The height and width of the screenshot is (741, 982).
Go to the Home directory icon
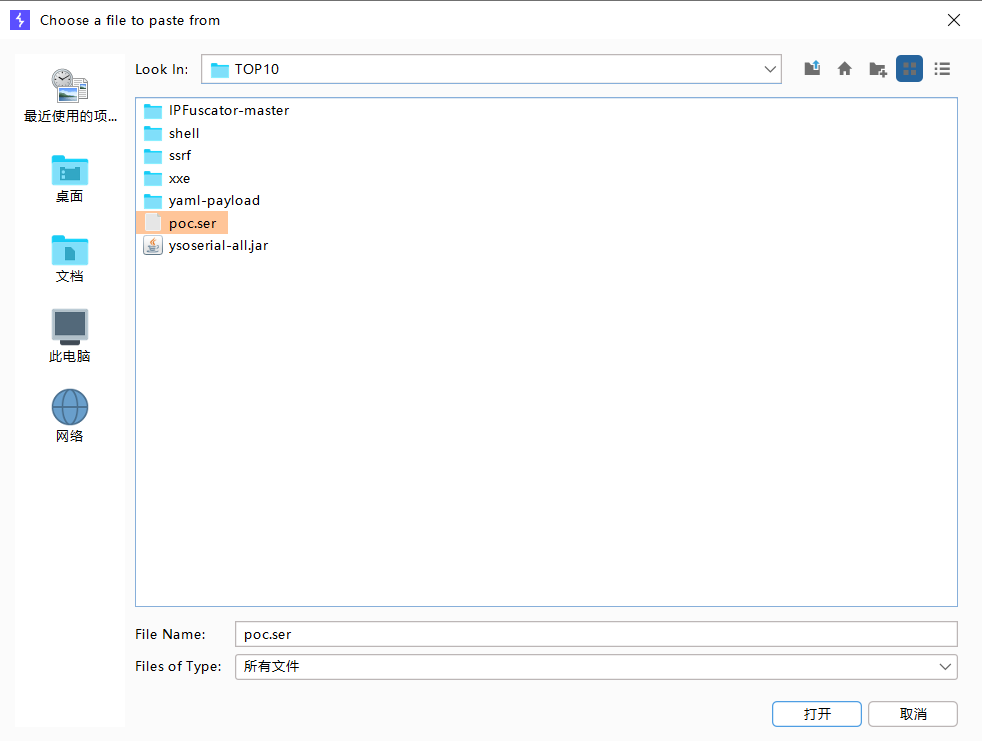pos(845,69)
